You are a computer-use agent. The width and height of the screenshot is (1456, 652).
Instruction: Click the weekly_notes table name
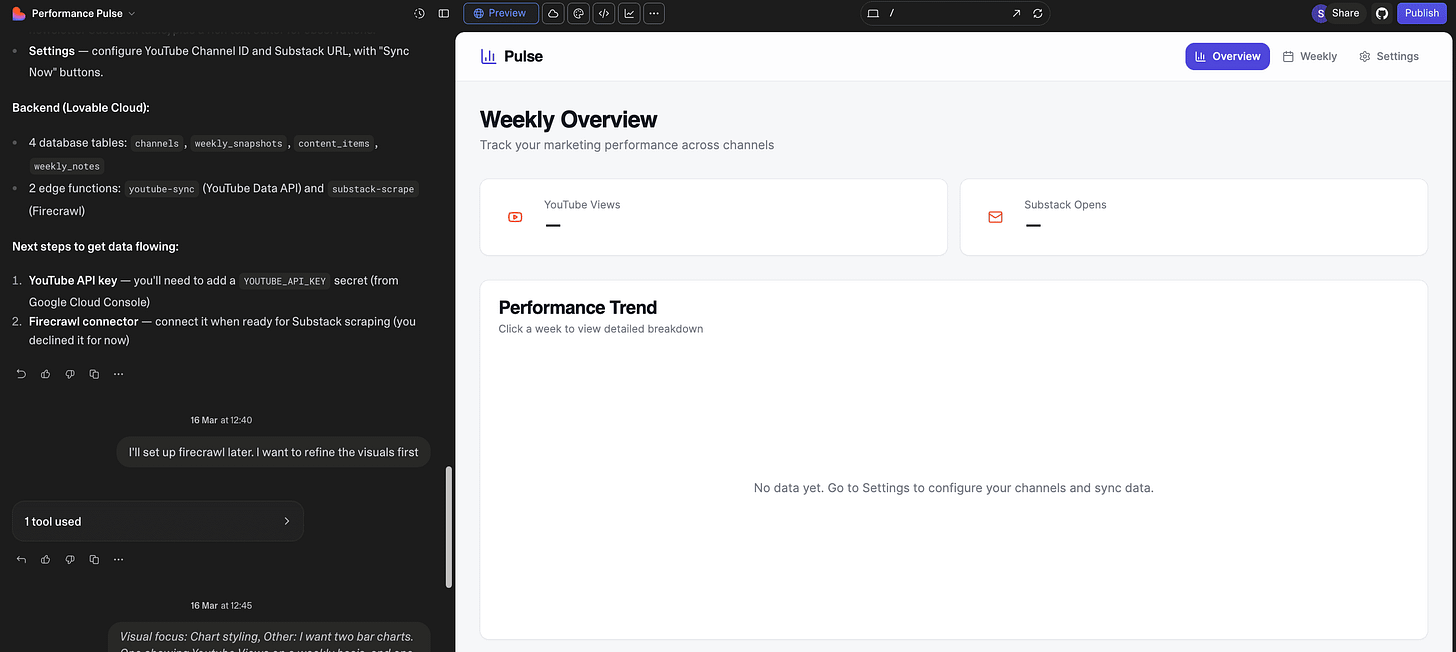click(x=67, y=167)
